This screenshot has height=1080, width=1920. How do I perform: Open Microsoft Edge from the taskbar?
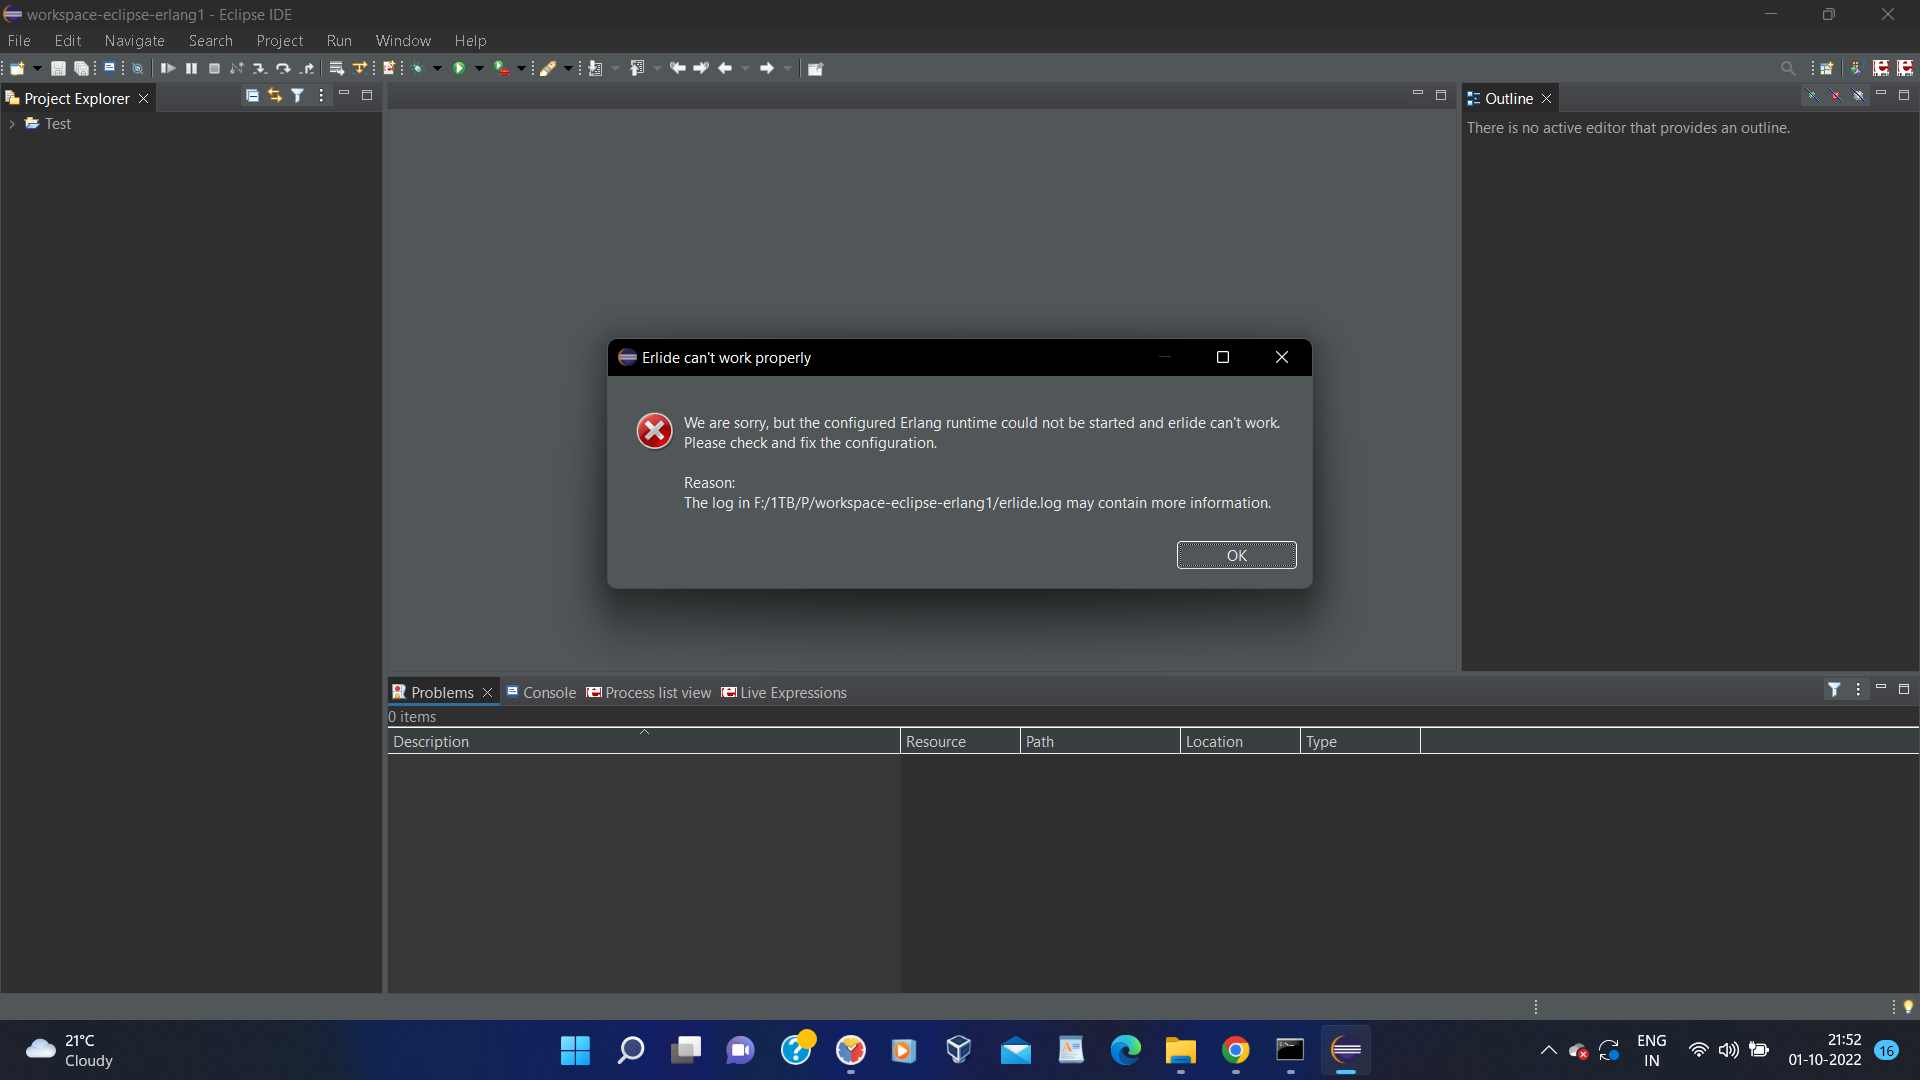(1125, 1050)
